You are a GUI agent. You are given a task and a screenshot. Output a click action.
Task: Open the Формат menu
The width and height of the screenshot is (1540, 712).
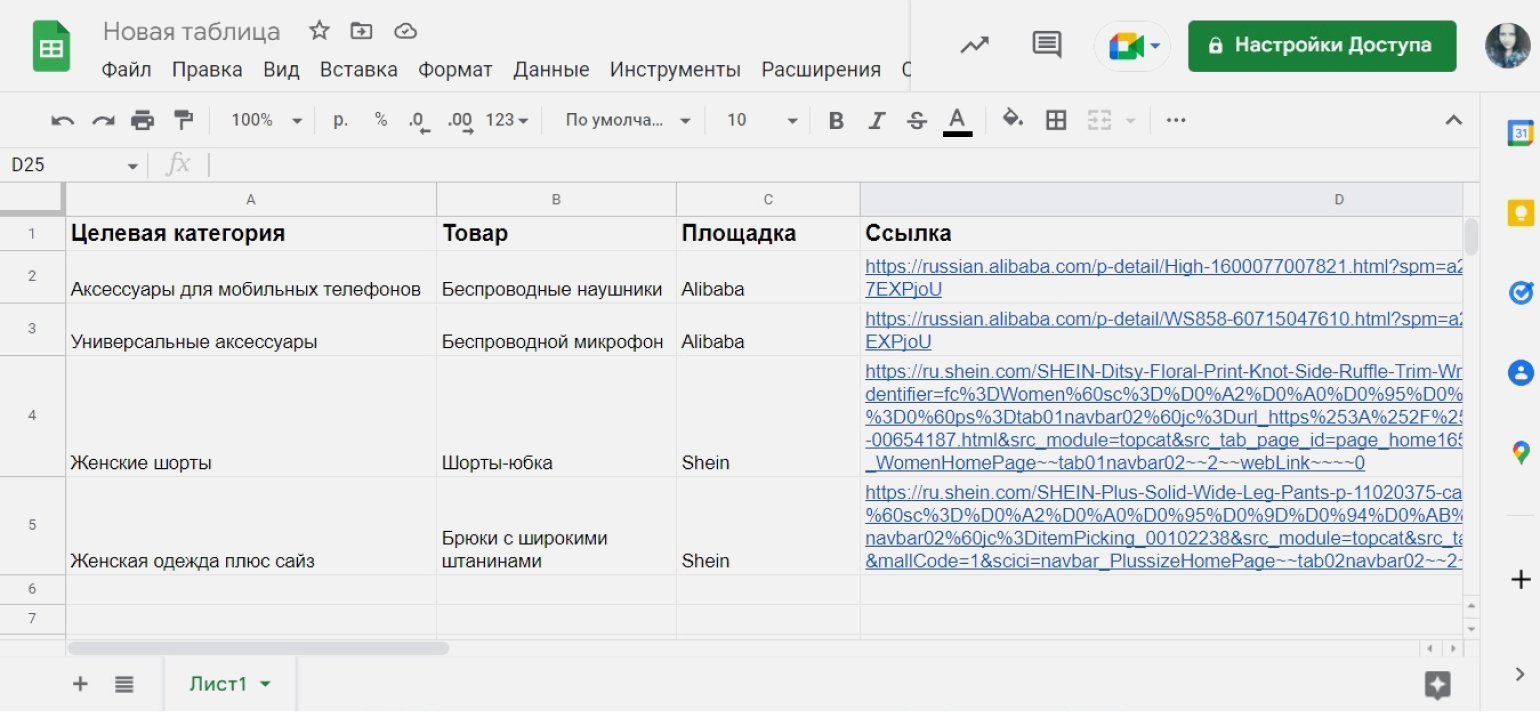[455, 69]
